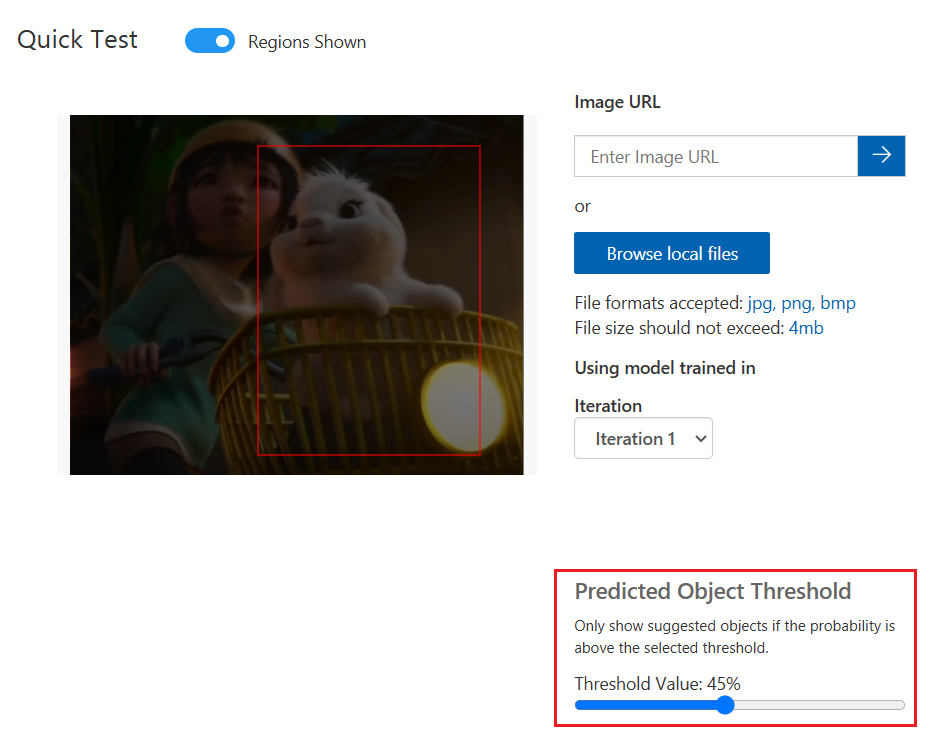Viewport: 934px width, 741px height.
Task: Click the red detected region box
Action: [369, 300]
